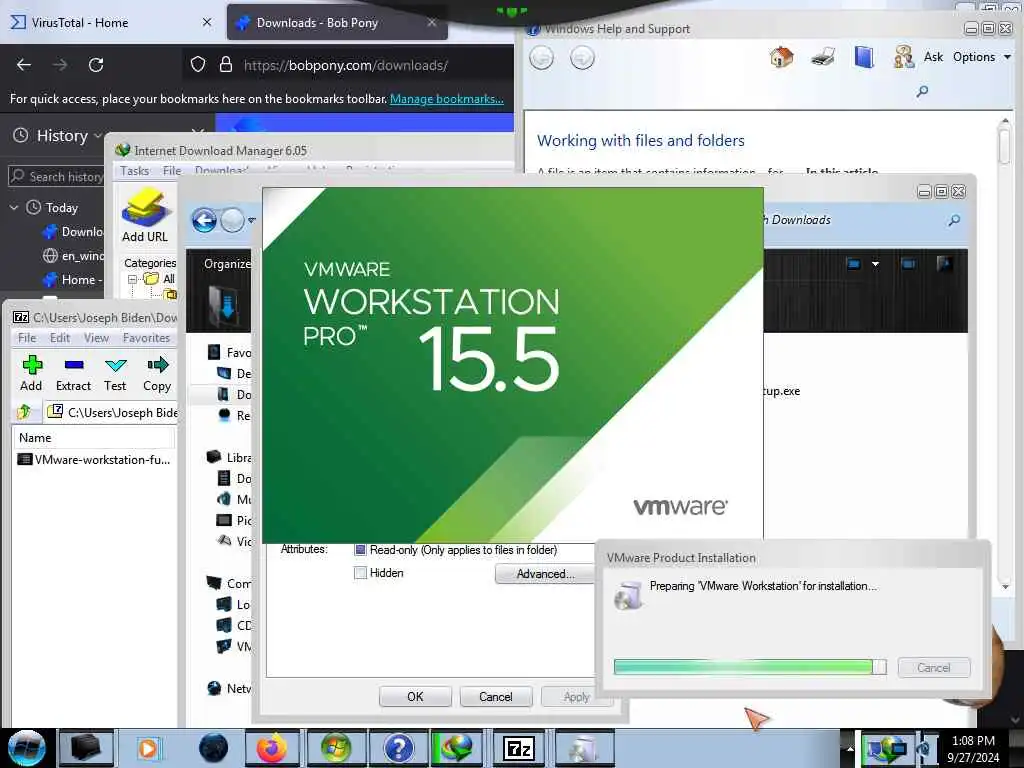
Task: Click Explorer blue back arrow
Action: coord(204,220)
